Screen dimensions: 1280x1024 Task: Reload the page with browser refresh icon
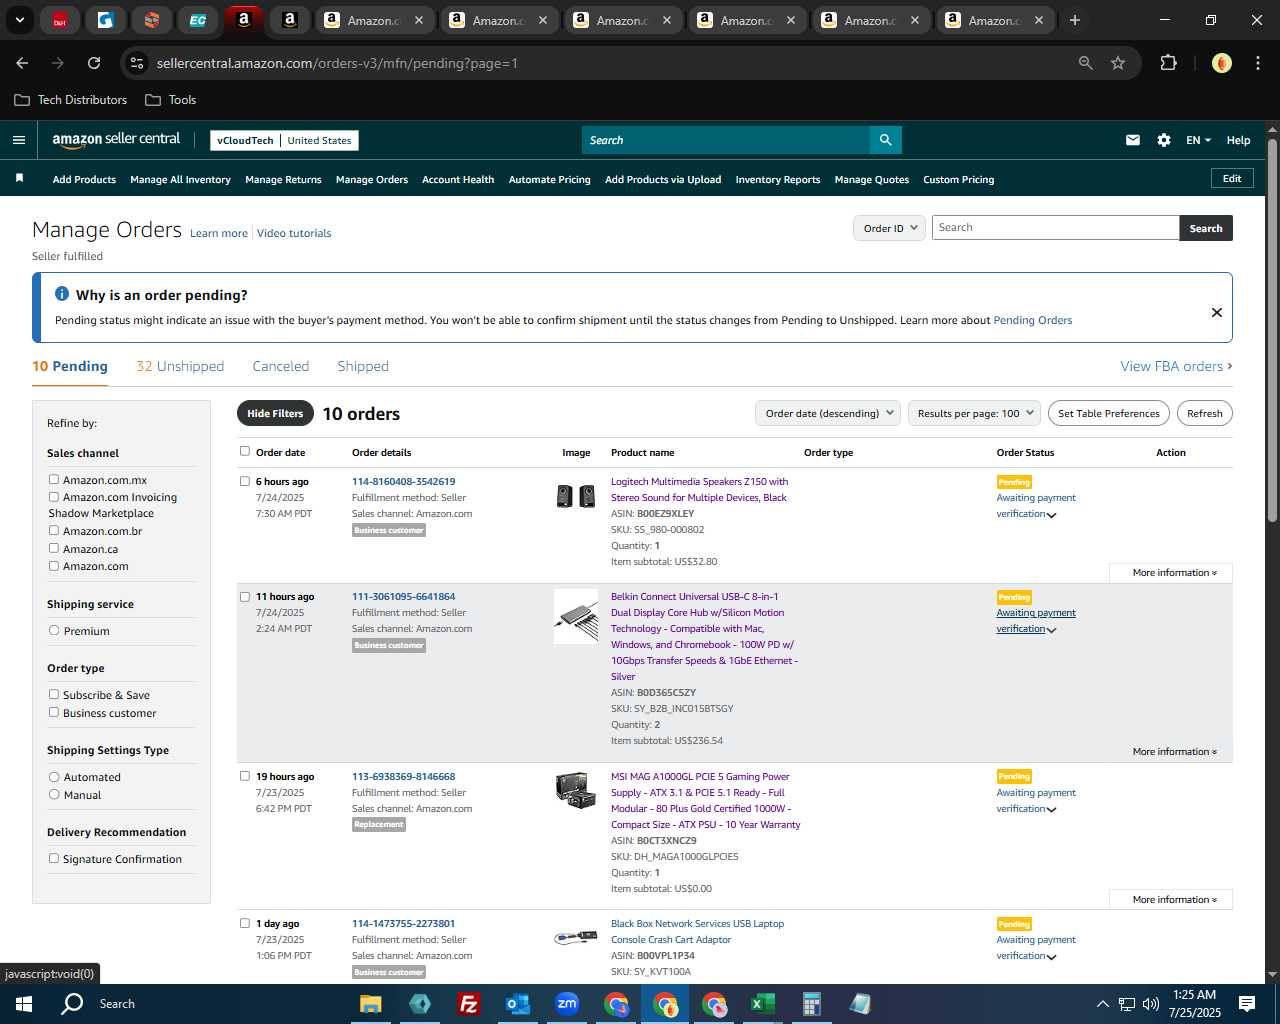(x=94, y=63)
